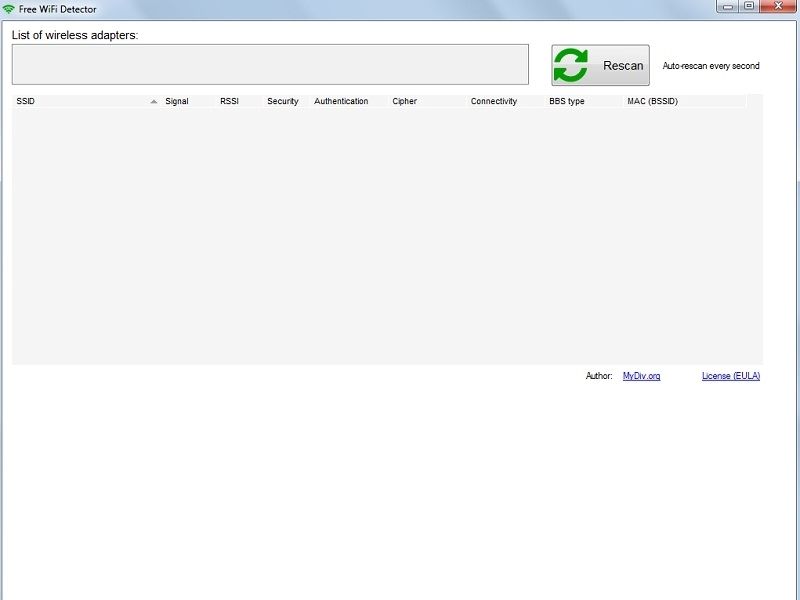Click the Rescan button
800x600 pixels.
click(600, 65)
